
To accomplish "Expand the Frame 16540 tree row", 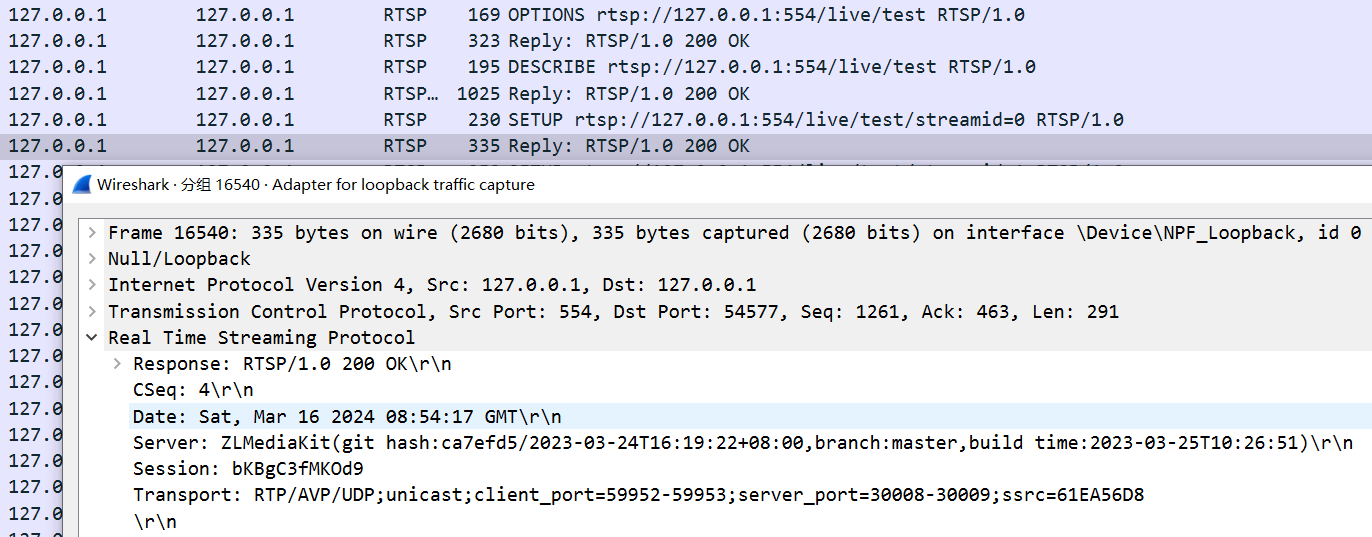I will (92, 233).
